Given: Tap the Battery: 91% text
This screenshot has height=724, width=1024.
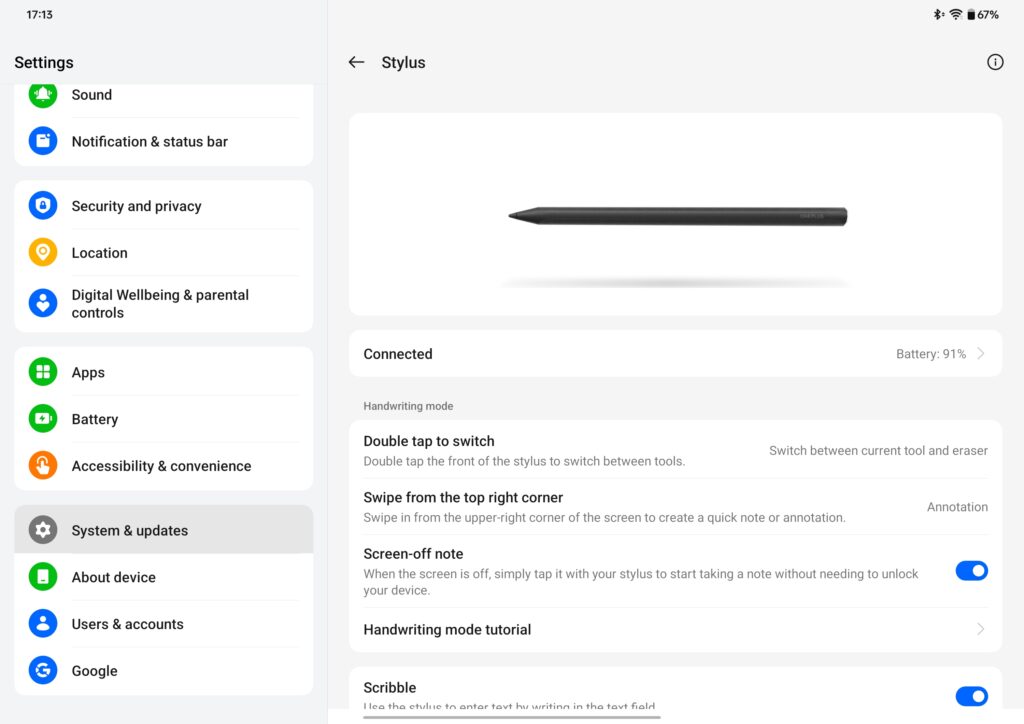Looking at the screenshot, I should click(x=931, y=354).
